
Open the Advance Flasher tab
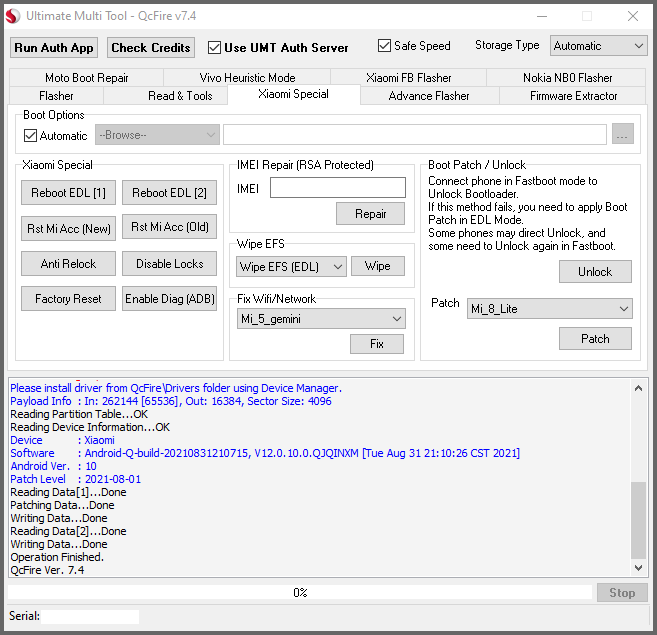[429, 96]
